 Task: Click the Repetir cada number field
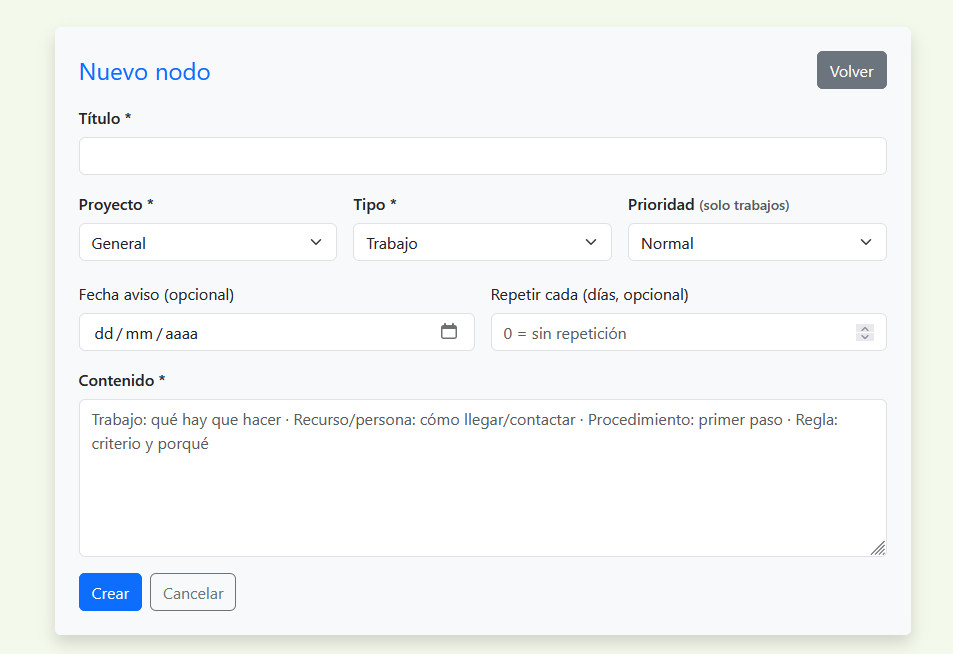pyautogui.click(x=689, y=332)
